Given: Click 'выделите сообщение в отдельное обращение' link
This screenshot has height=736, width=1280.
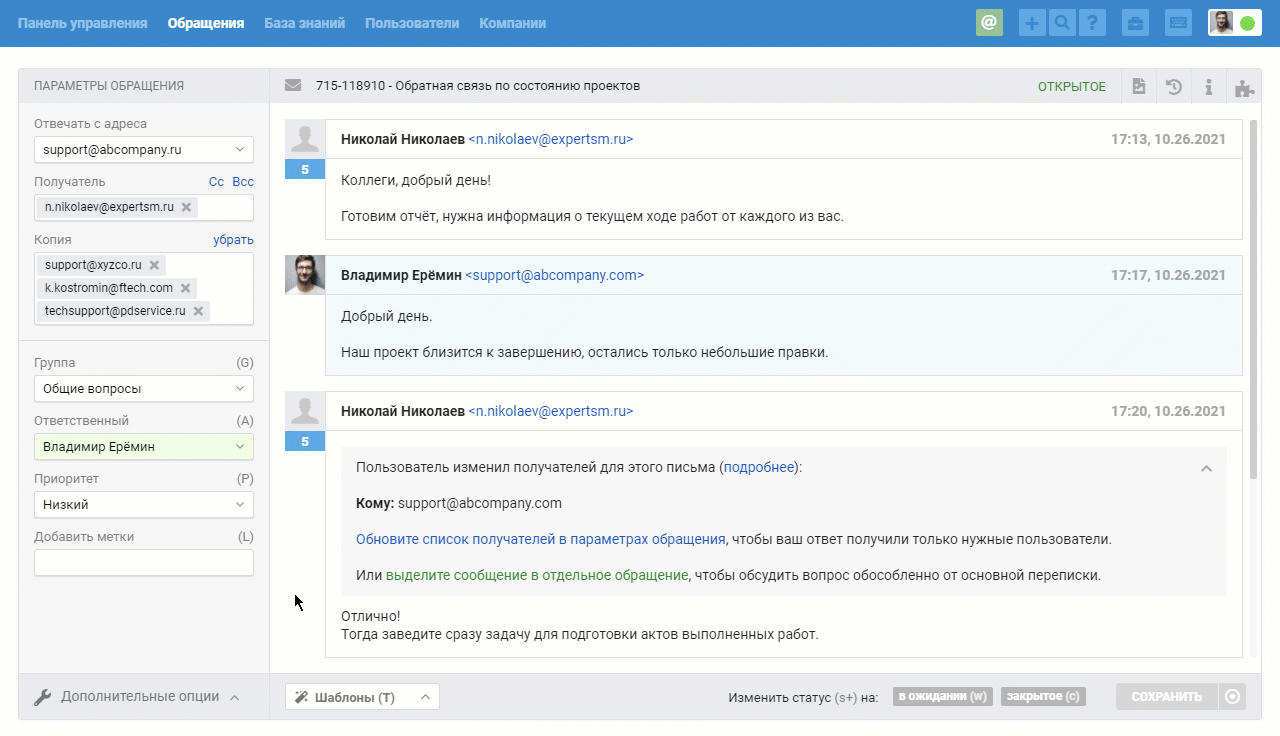Looking at the screenshot, I should (x=537, y=575).
